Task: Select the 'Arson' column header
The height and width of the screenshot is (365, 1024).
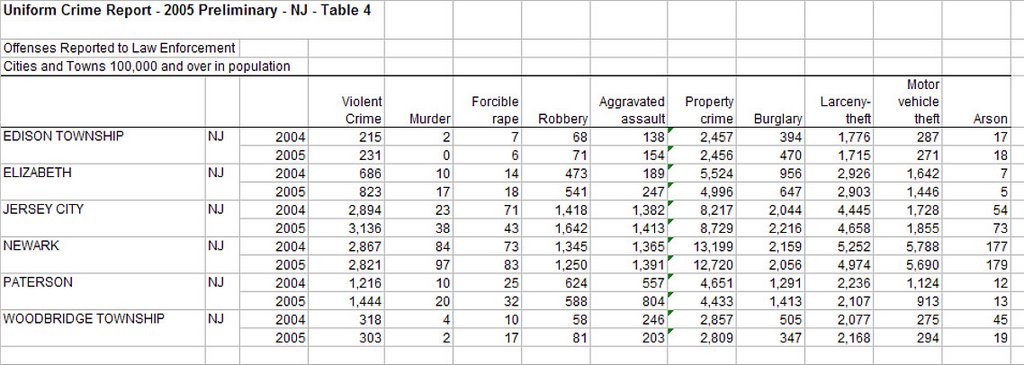Action: 991,119
